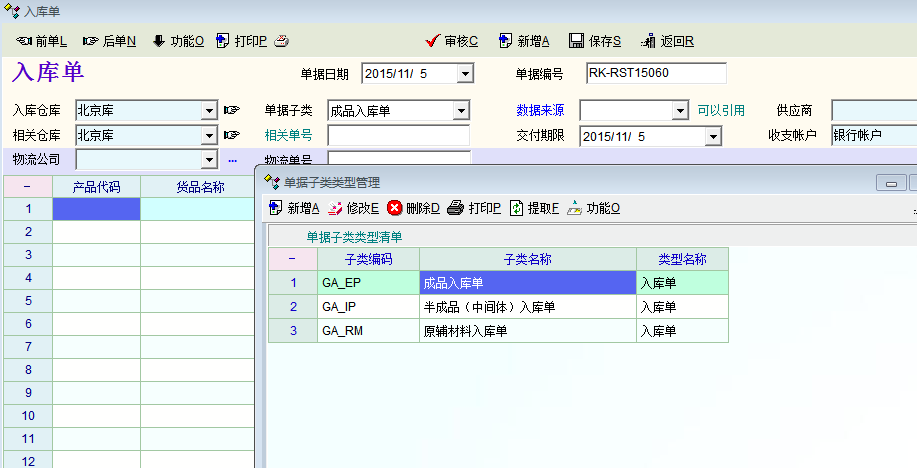Click the hand pointer icon beside 入库仓库
Image resolution: width=917 pixels, height=468 pixels.
232,110
